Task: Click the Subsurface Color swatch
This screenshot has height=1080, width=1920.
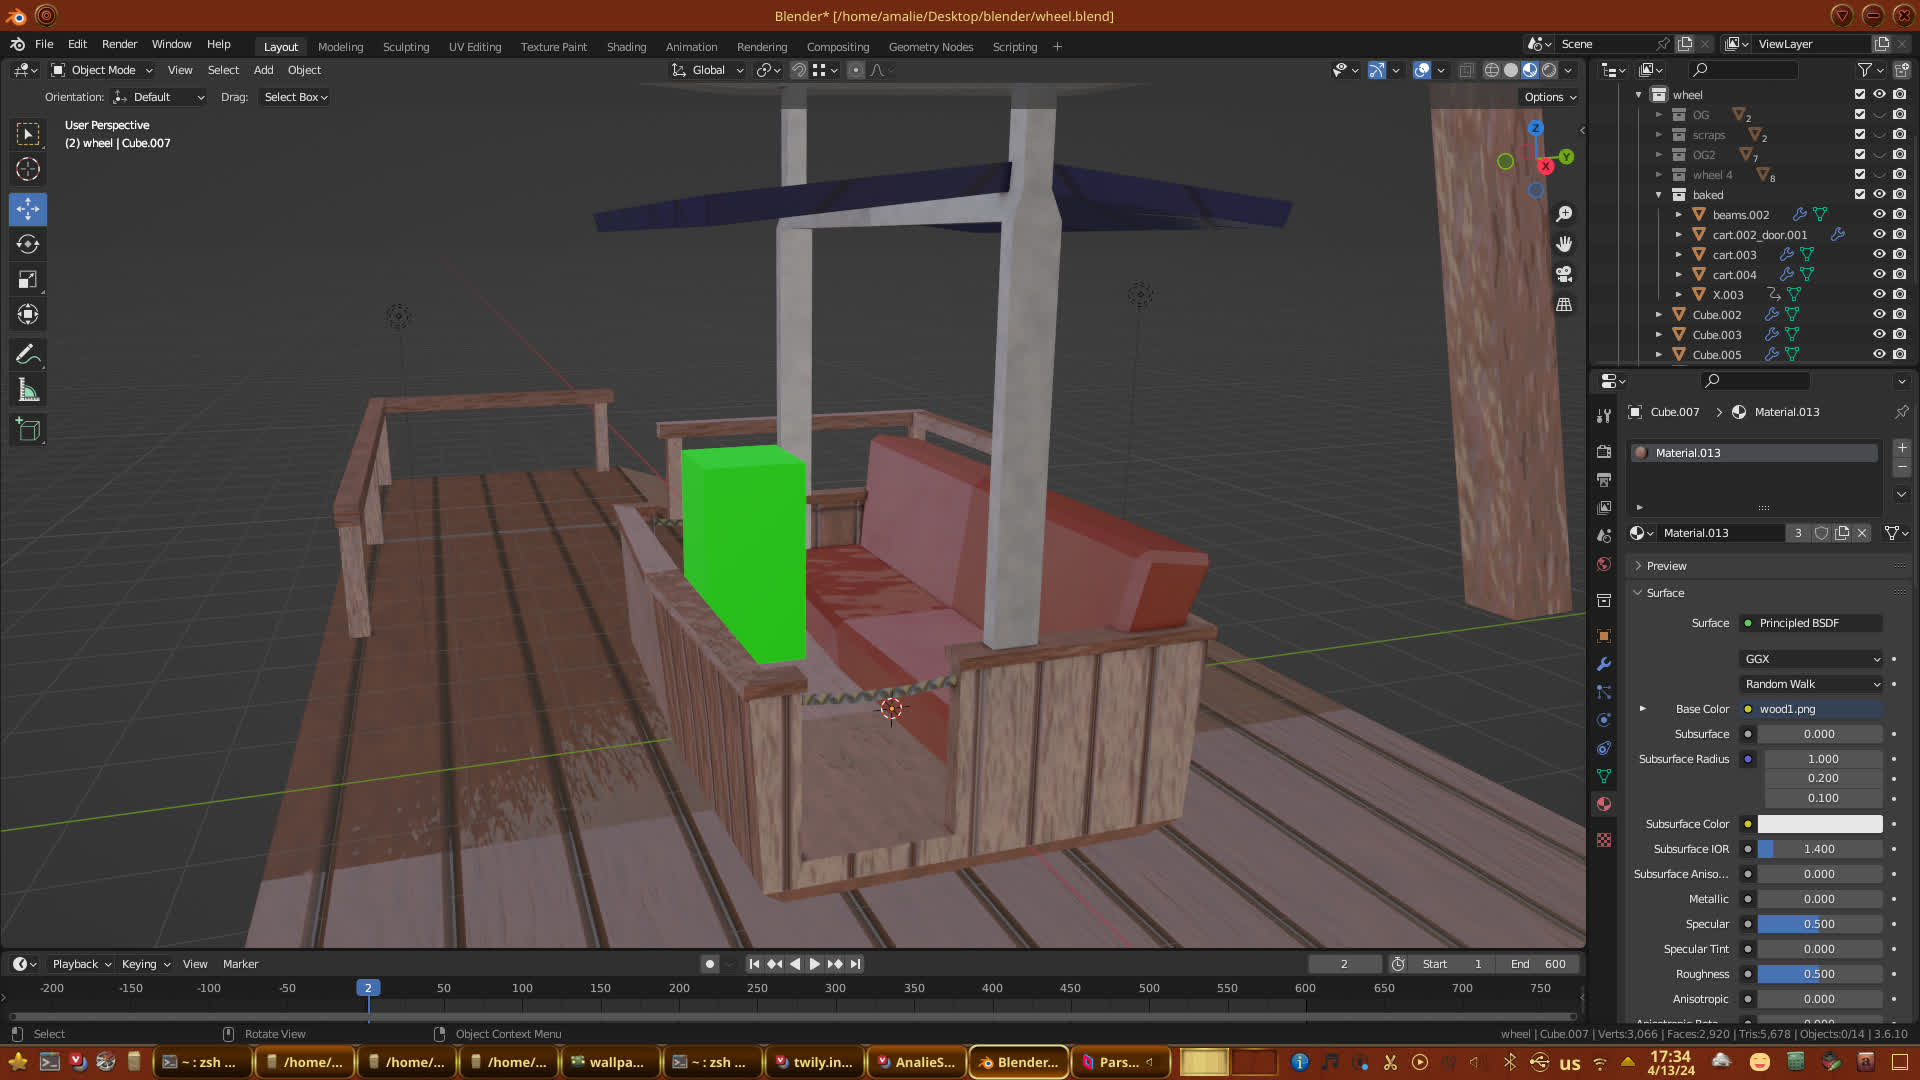Action: 1819,824
